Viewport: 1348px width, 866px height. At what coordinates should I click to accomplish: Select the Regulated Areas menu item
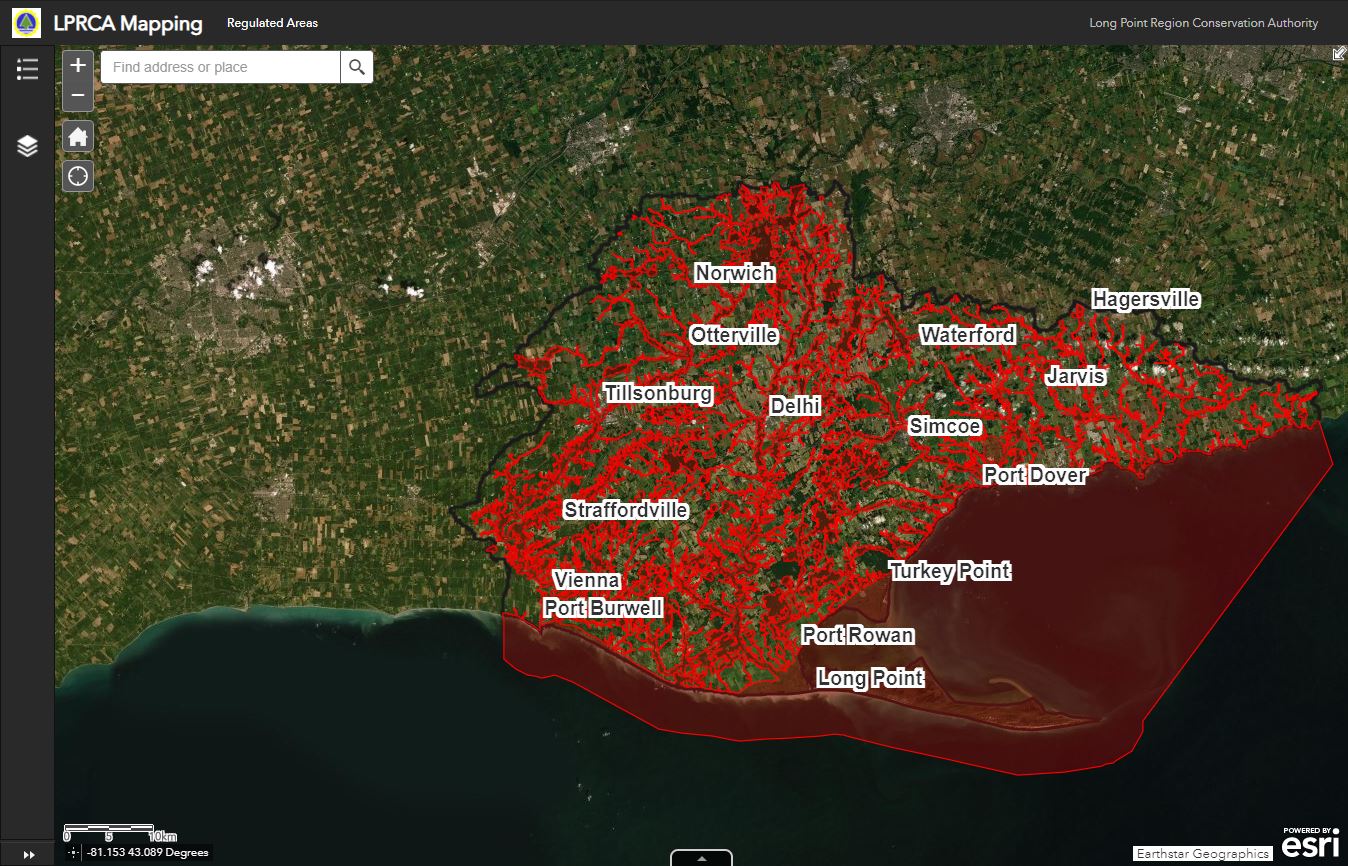pos(272,21)
